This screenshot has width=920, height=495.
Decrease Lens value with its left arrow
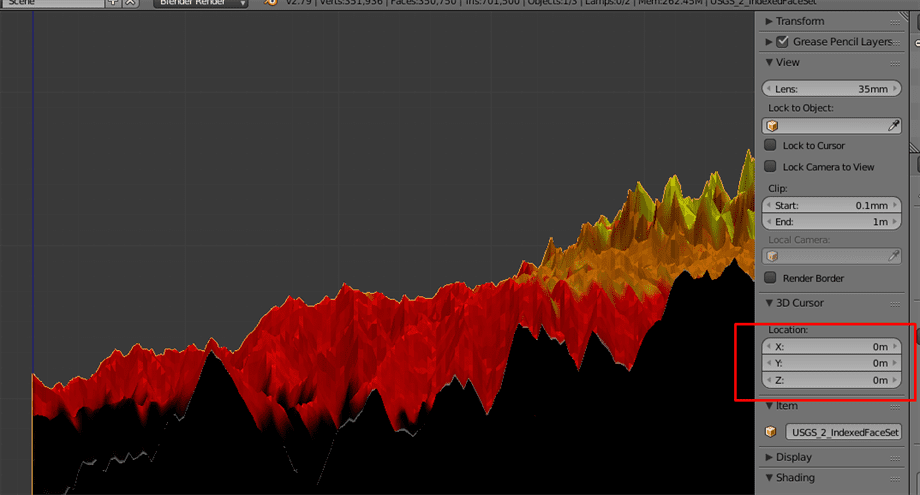tap(768, 89)
